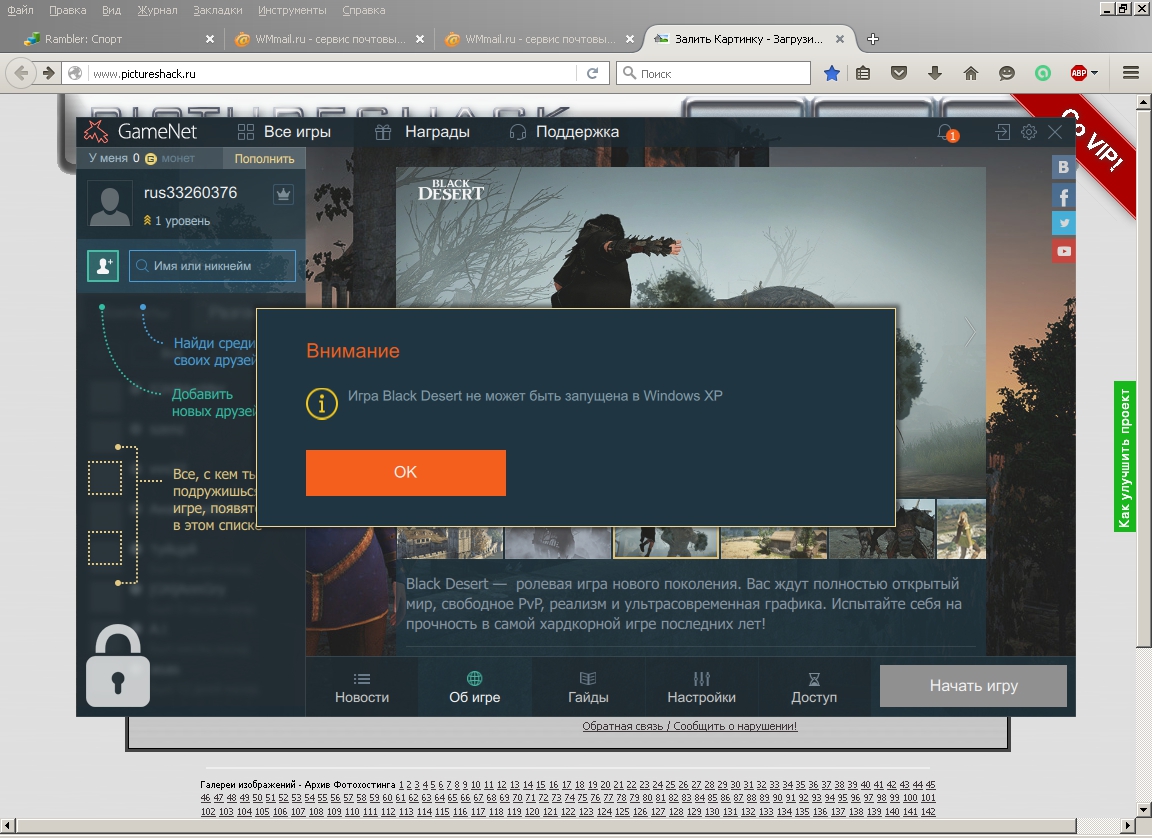Image resolution: width=1152 pixels, height=838 pixels.
Task: Open gallery archive page 142 link
Action: (x=928, y=812)
